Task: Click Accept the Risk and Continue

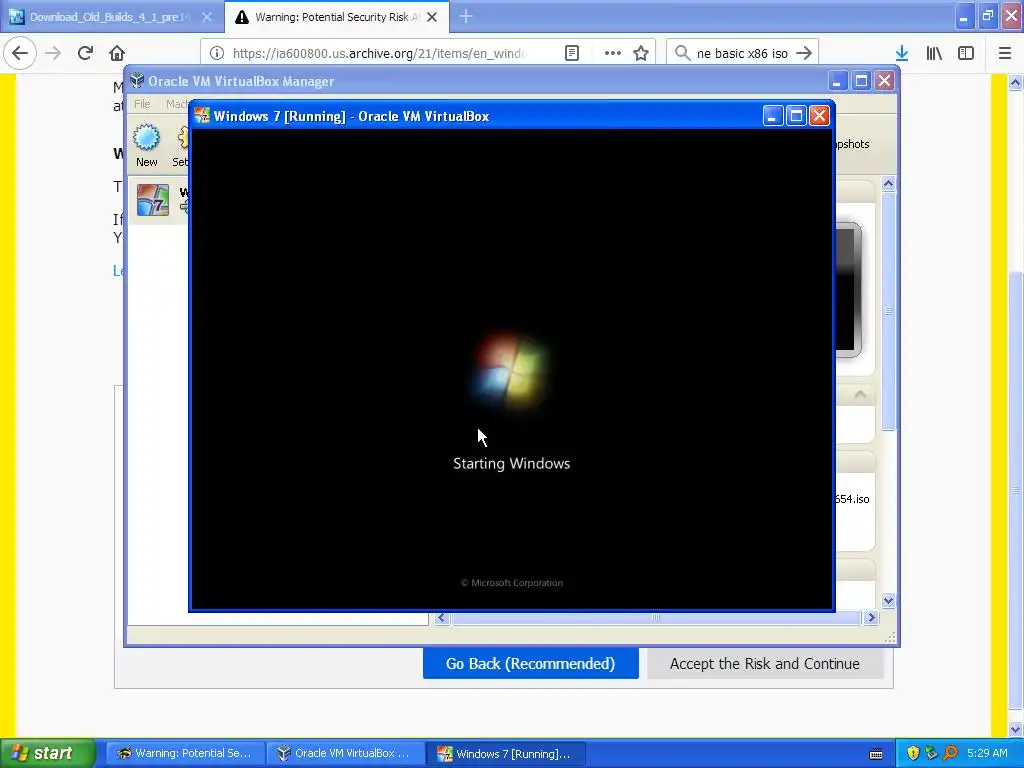Action: pyautogui.click(x=765, y=664)
